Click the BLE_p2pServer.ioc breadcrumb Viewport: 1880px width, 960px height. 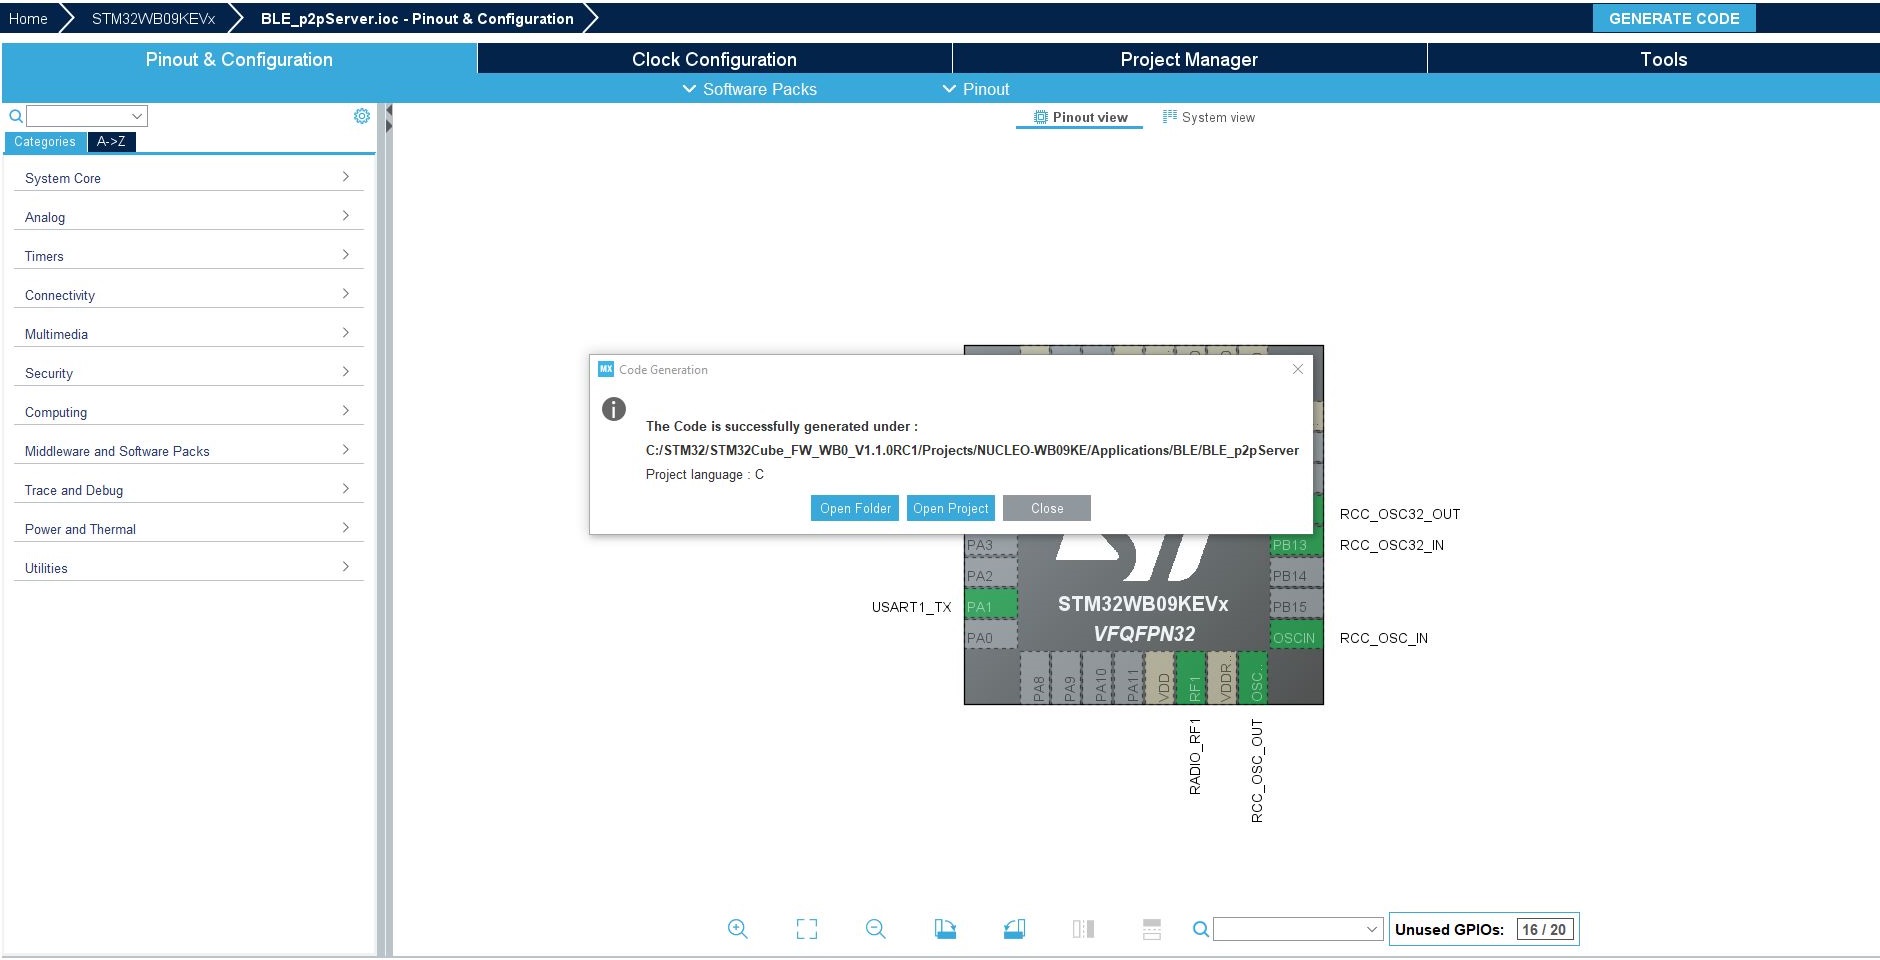pyautogui.click(x=417, y=18)
